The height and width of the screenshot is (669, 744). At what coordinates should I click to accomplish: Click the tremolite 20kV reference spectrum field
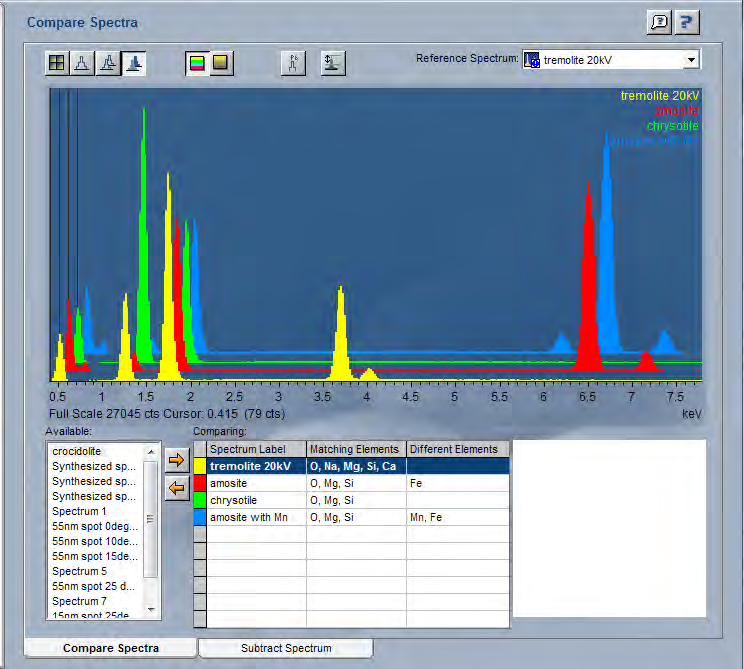pos(610,60)
